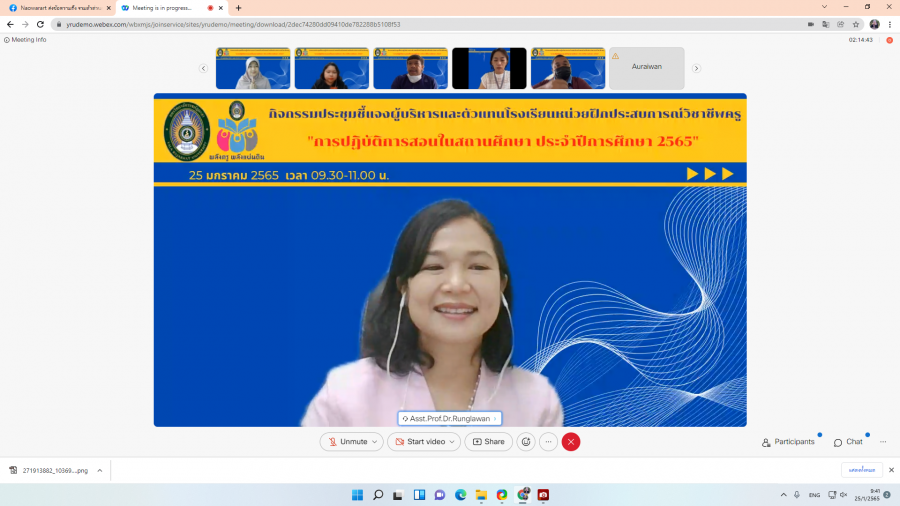The height and width of the screenshot is (506, 900).
Task: Open the Chat panel
Action: coord(848,442)
